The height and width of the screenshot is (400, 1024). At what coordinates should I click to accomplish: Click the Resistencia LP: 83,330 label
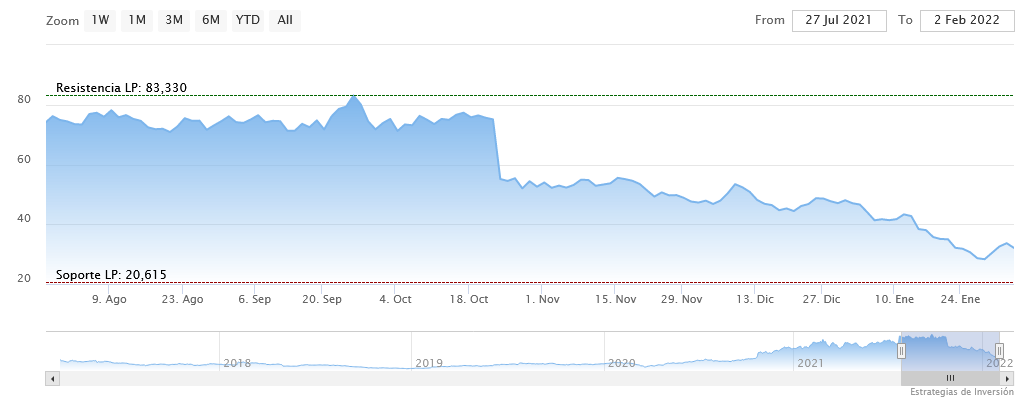click(x=121, y=88)
